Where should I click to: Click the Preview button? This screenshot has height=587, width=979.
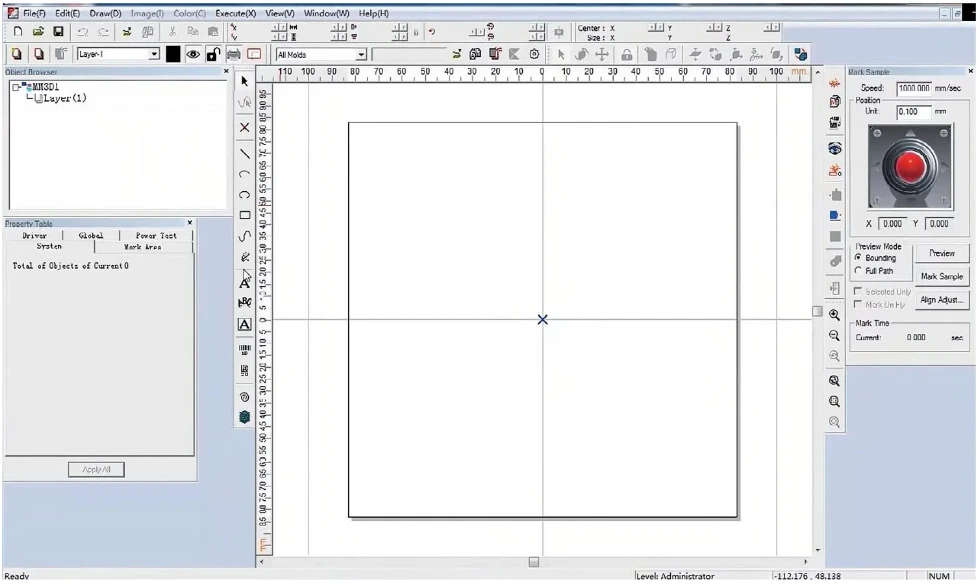coord(942,253)
